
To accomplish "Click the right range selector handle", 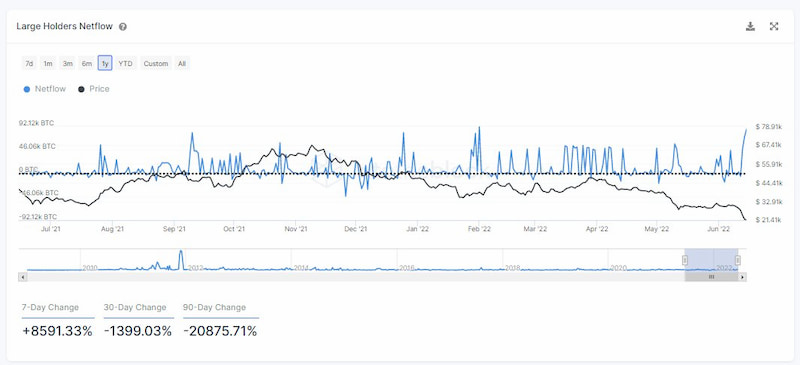I will pyautogui.click(x=738, y=260).
